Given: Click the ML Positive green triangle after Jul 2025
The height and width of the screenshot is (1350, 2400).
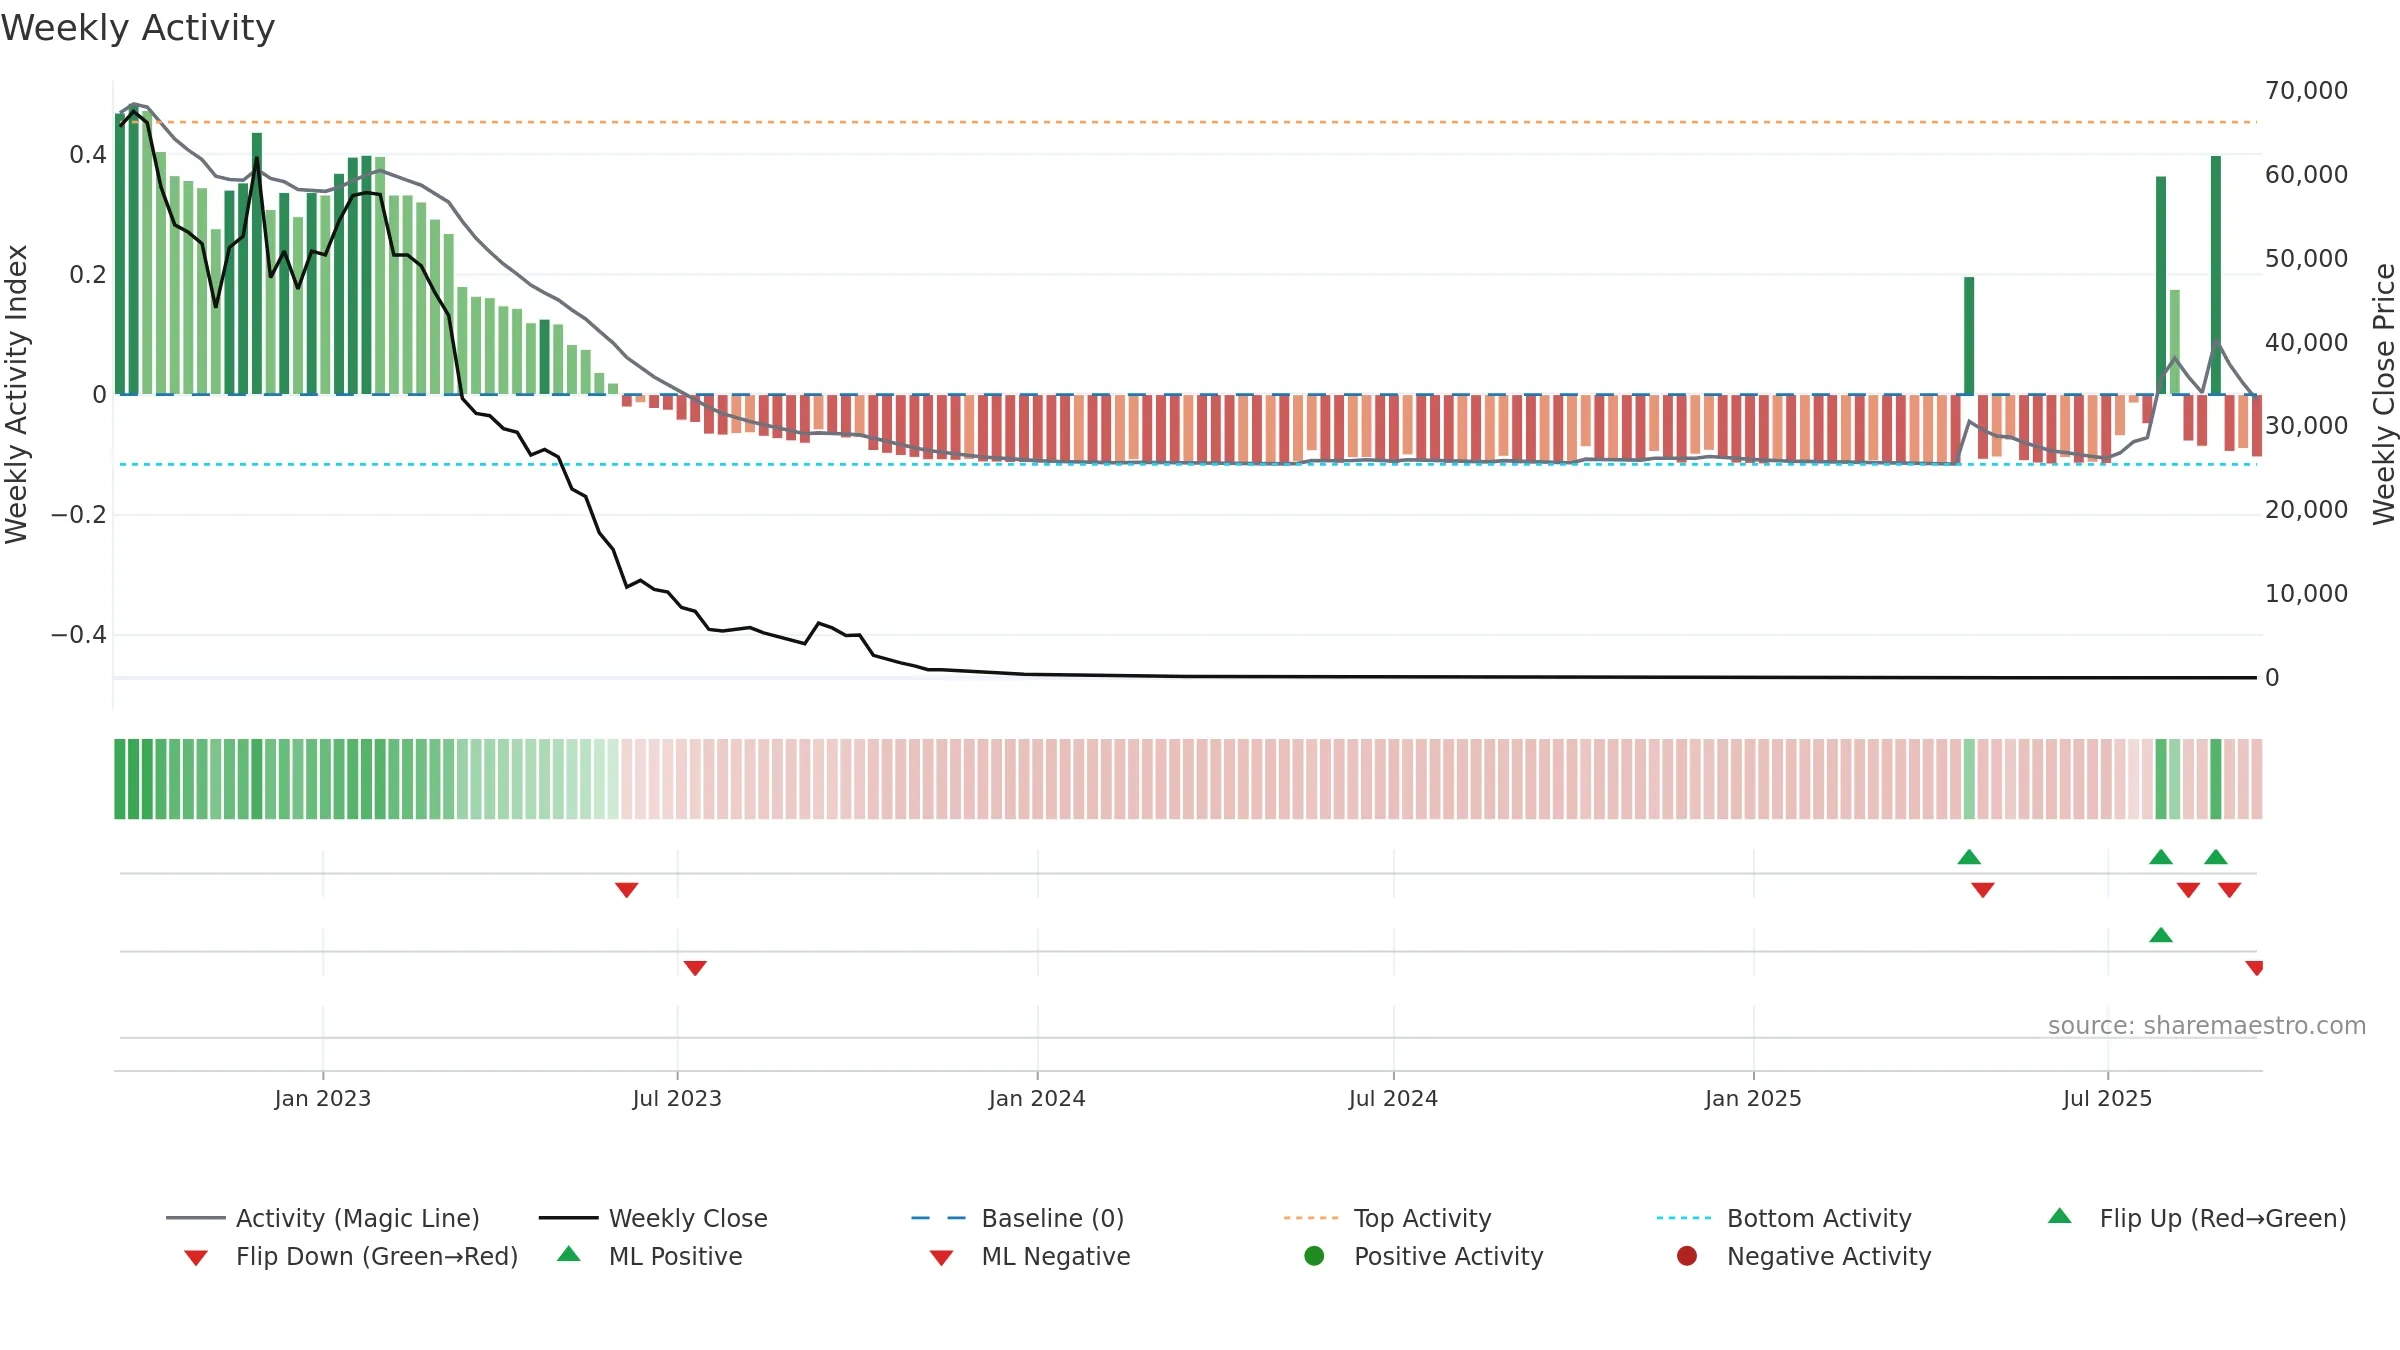Looking at the screenshot, I should point(2161,935).
